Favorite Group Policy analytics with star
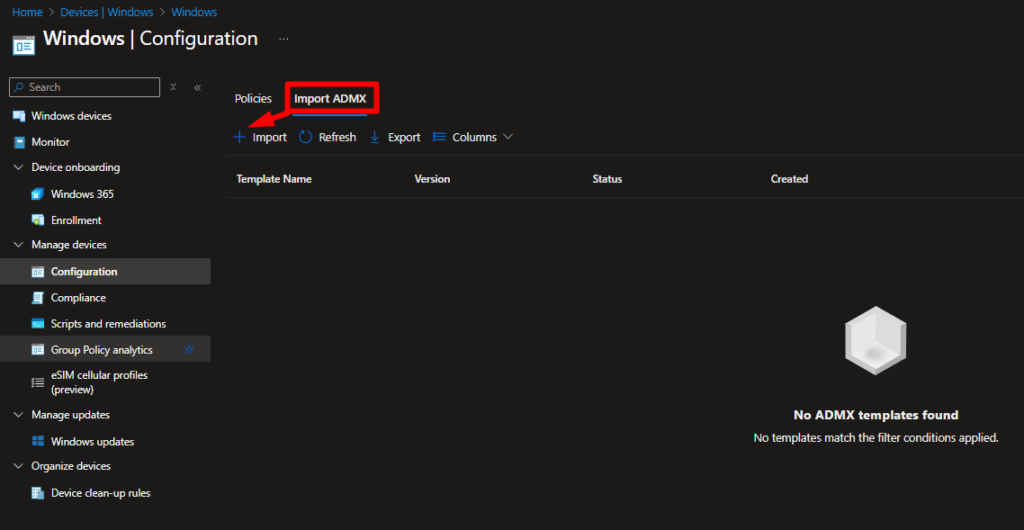The image size is (1024, 530). pos(189,350)
